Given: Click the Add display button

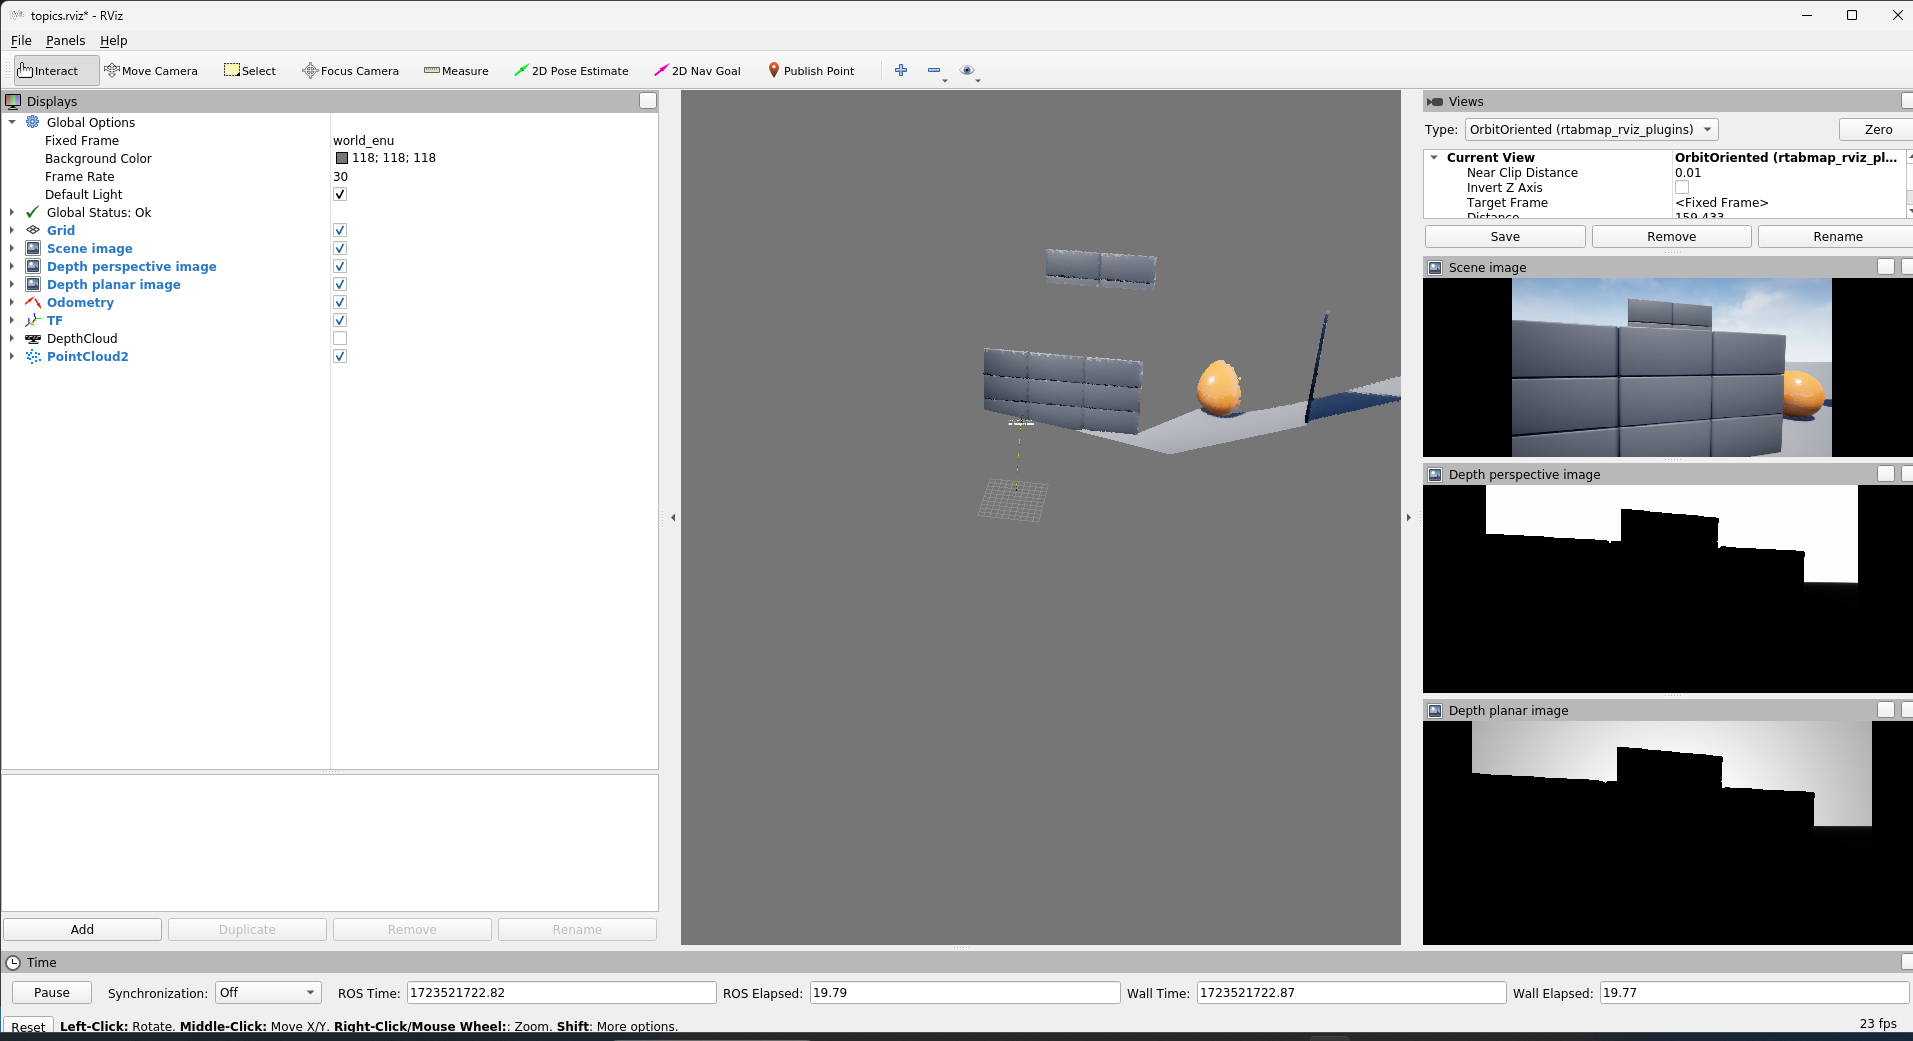Looking at the screenshot, I should (x=82, y=930).
